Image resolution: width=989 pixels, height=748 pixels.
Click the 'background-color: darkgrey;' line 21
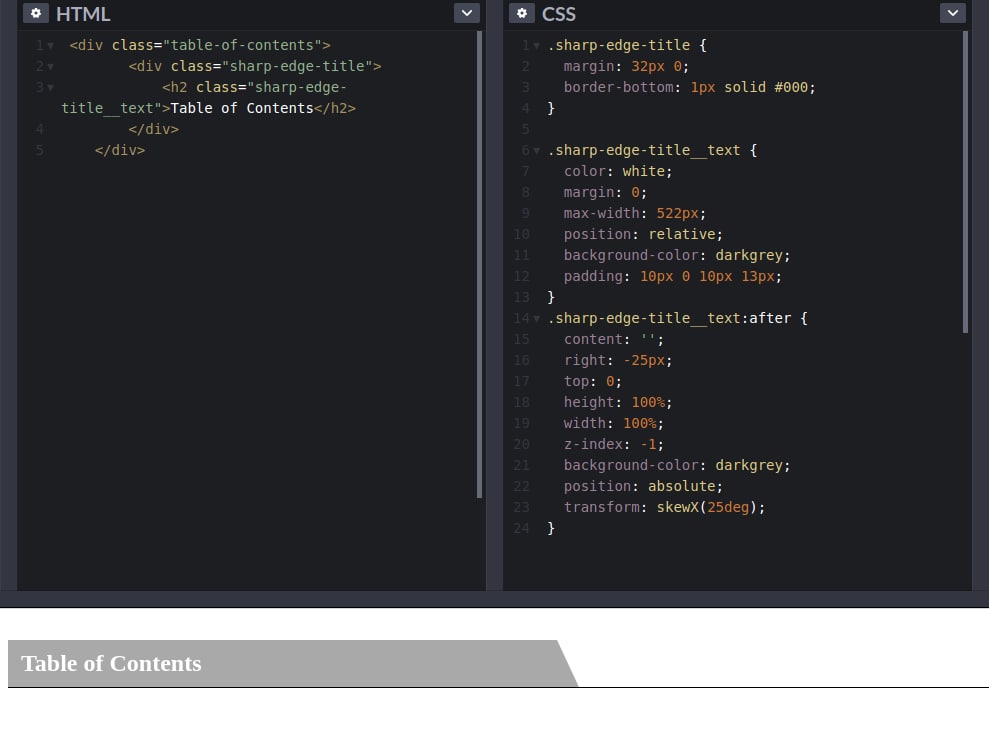(x=677, y=465)
